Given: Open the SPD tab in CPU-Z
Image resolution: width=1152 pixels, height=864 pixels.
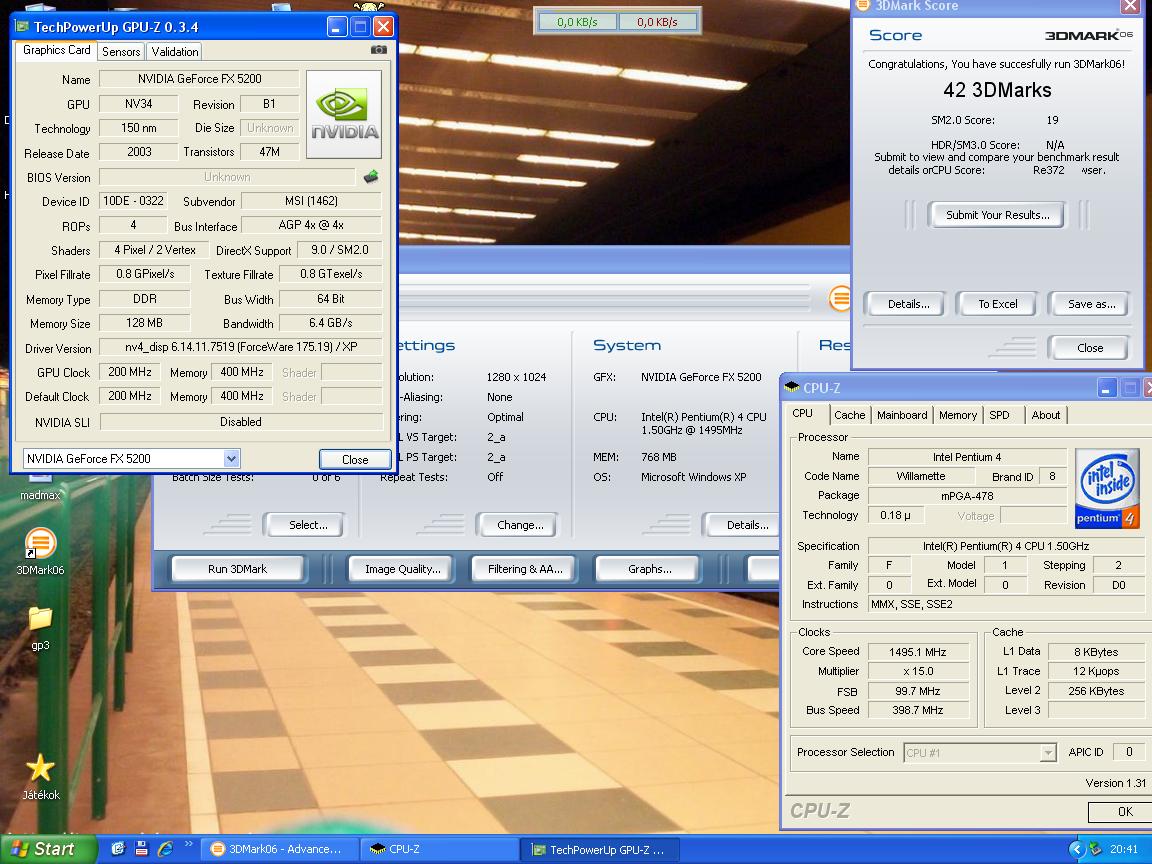Looking at the screenshot, I should 999,415.
